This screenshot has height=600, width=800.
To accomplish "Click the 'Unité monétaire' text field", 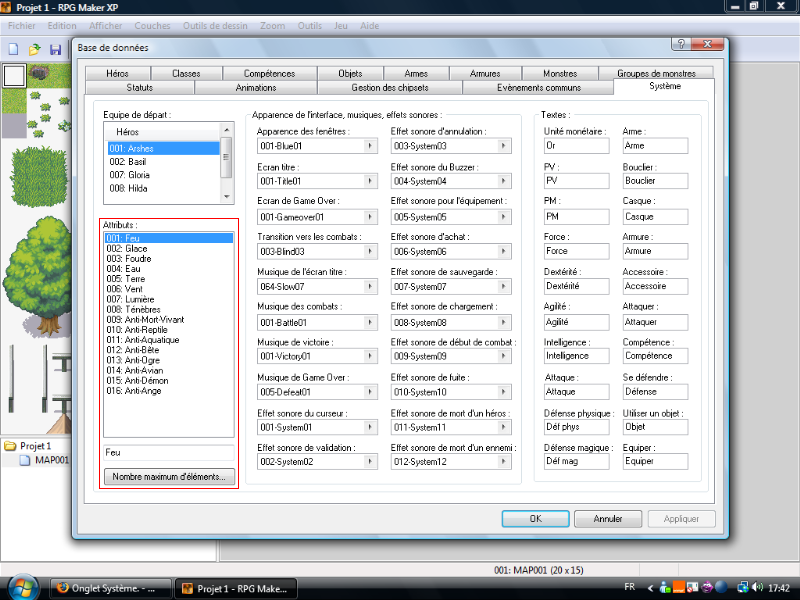I will coord(576,146).
